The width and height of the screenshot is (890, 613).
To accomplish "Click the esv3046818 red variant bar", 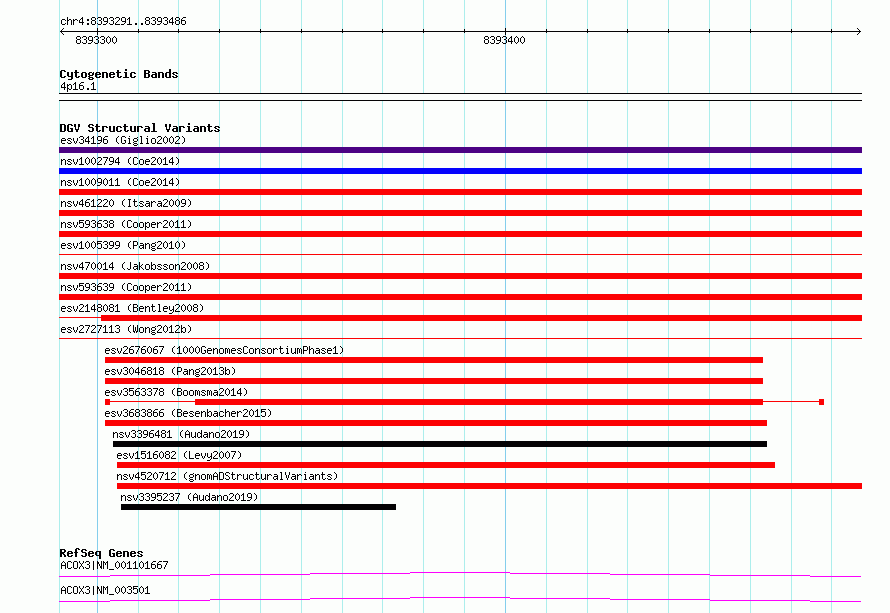I will tap(434, 381).
